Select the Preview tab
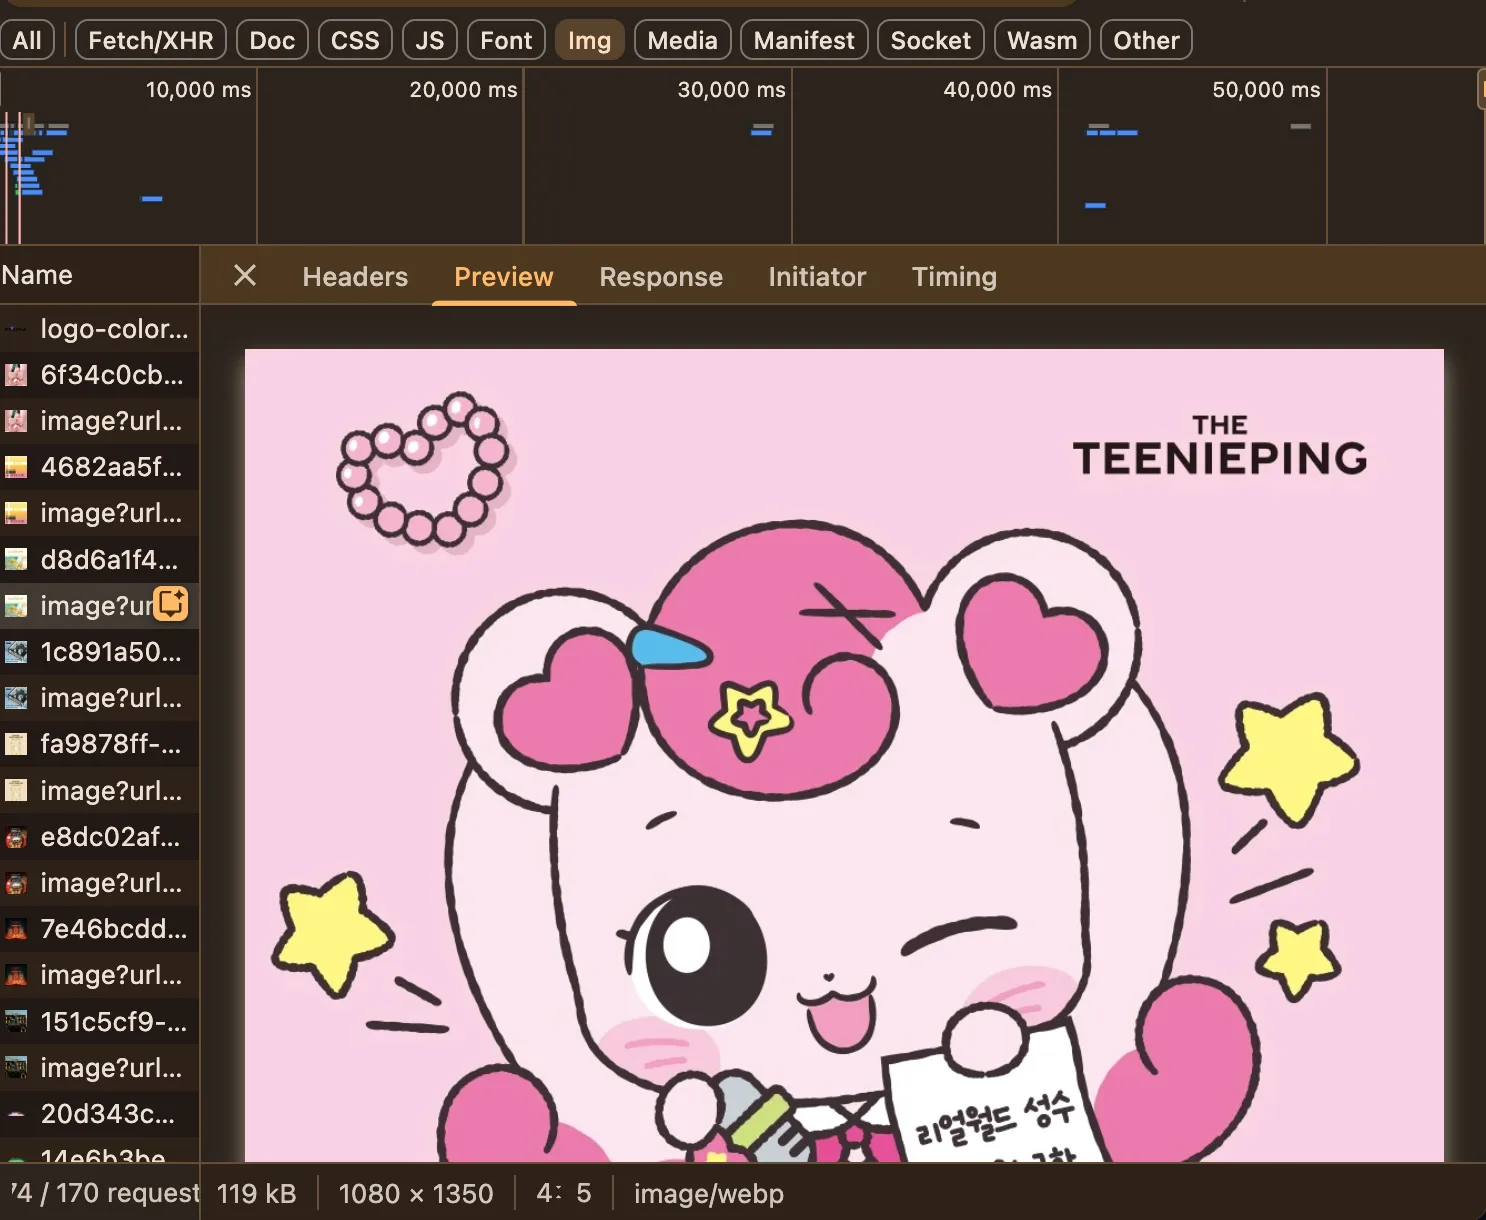The width and height of the screenshot is (1486, 1220). pos(503,276)
